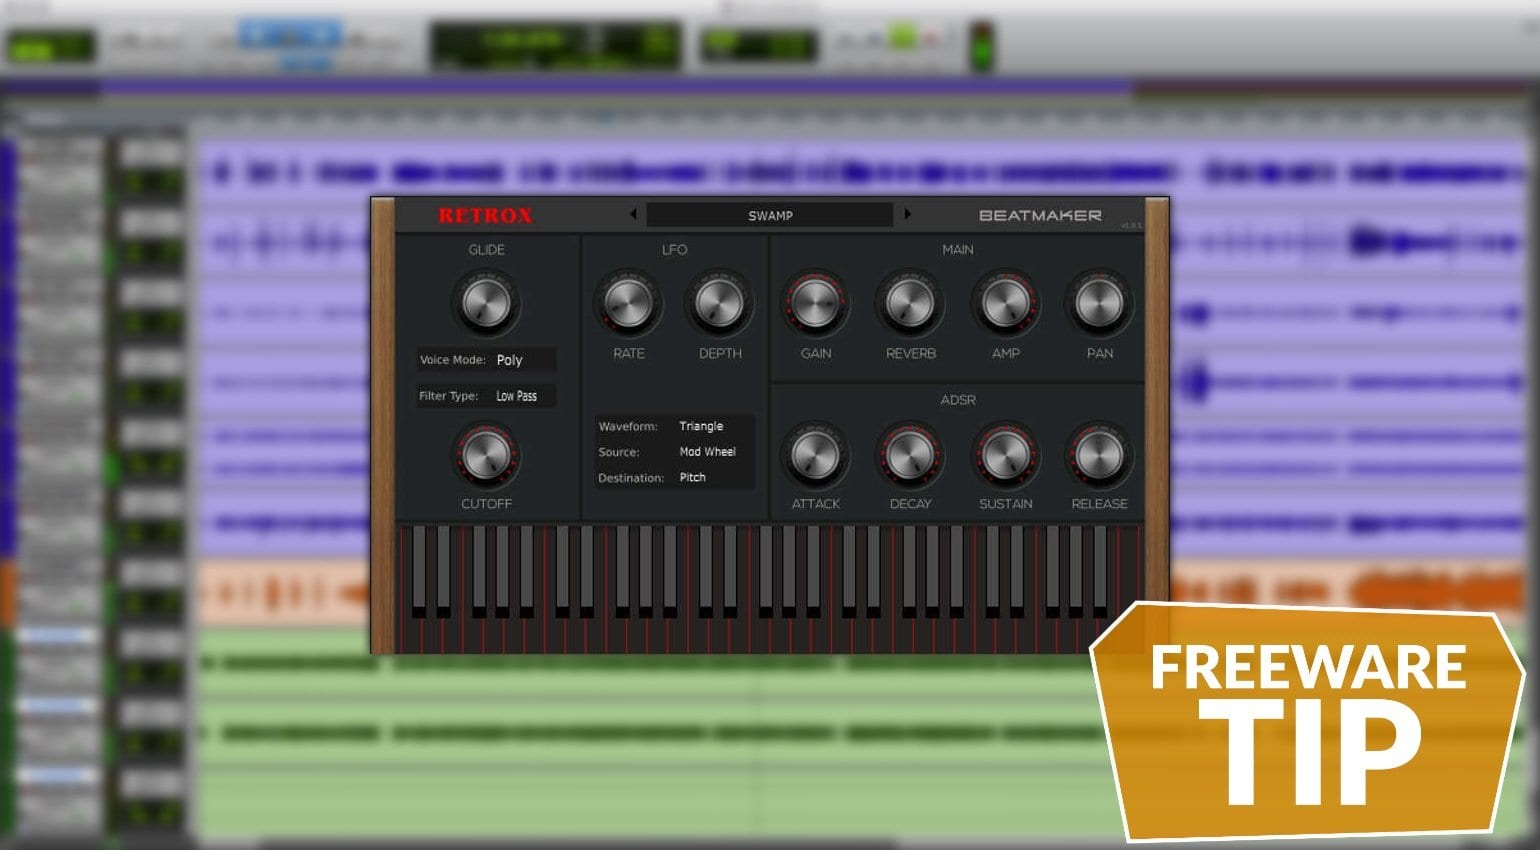Click the ADSR section label
1540x850 pixels.
point(957,400)
